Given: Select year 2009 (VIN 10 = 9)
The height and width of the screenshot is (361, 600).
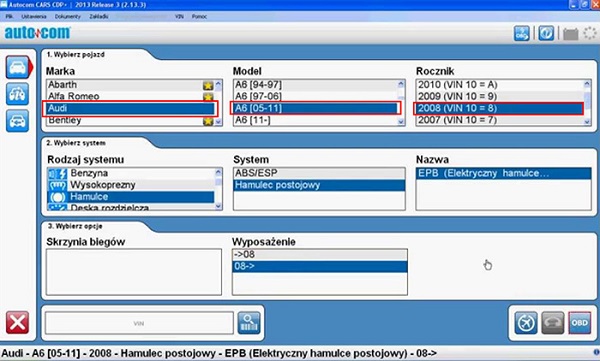Looking at the screenshot, I should pos(500,96).
